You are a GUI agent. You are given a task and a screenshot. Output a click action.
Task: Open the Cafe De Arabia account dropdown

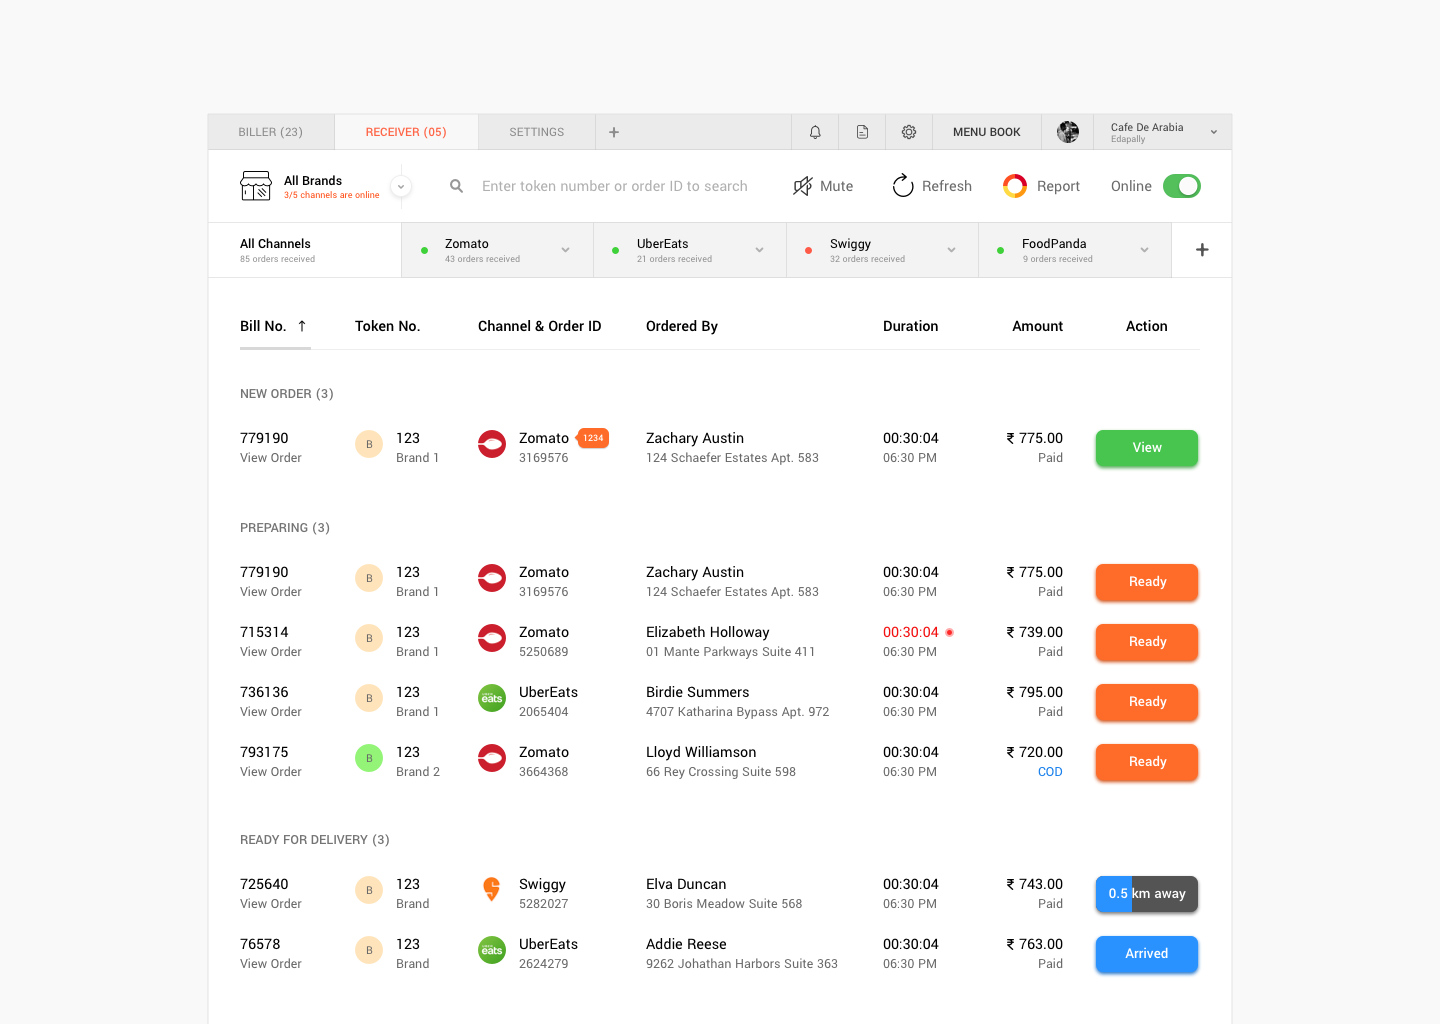coord(1213,131)
